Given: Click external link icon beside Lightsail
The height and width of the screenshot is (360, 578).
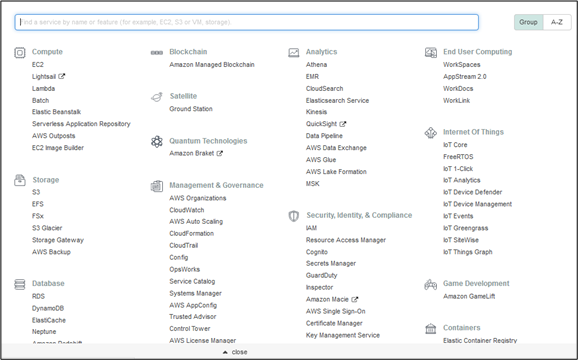Looking at the screenshot, I should [62, 76].
